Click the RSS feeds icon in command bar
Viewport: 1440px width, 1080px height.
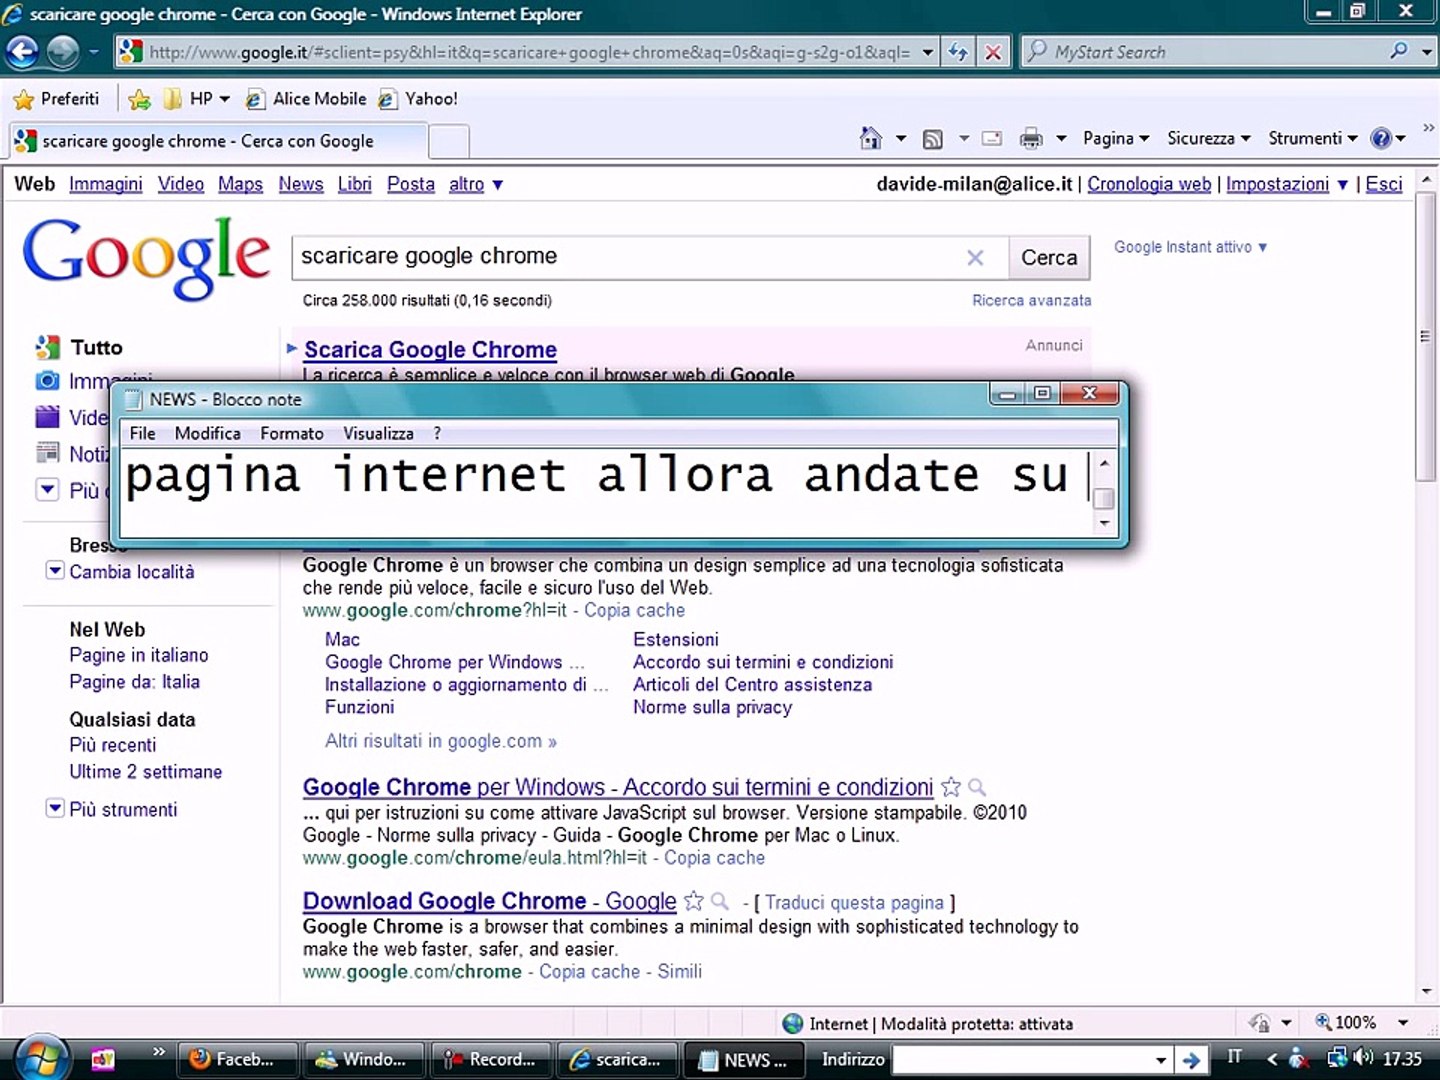tap(933, 139)
